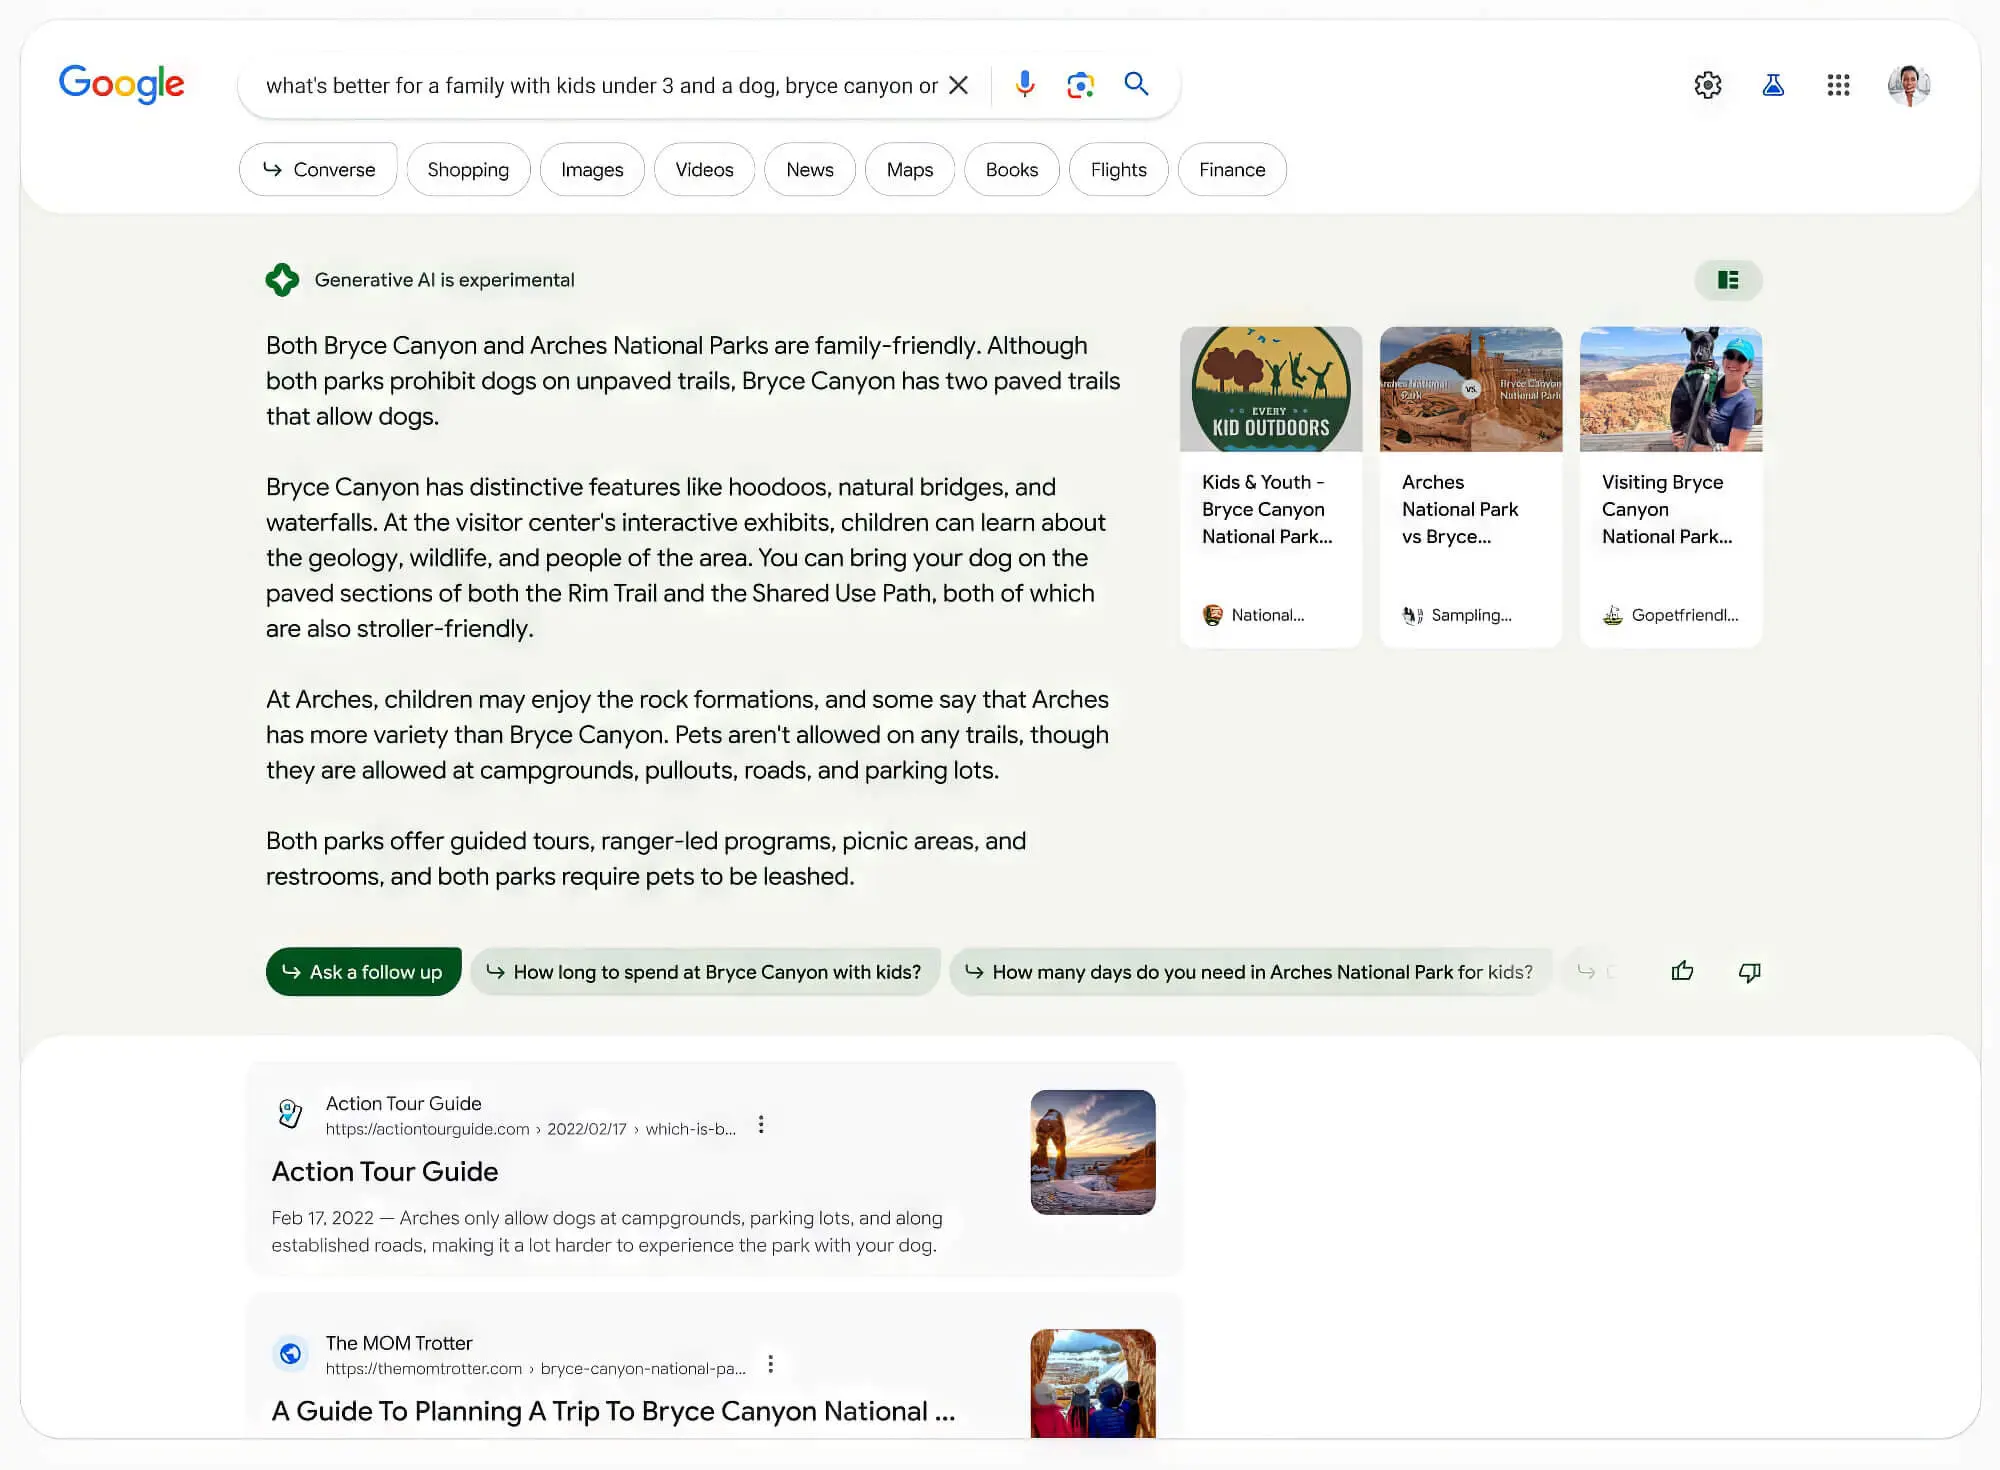Activate the voice search microphone

tap(1024, 85)
